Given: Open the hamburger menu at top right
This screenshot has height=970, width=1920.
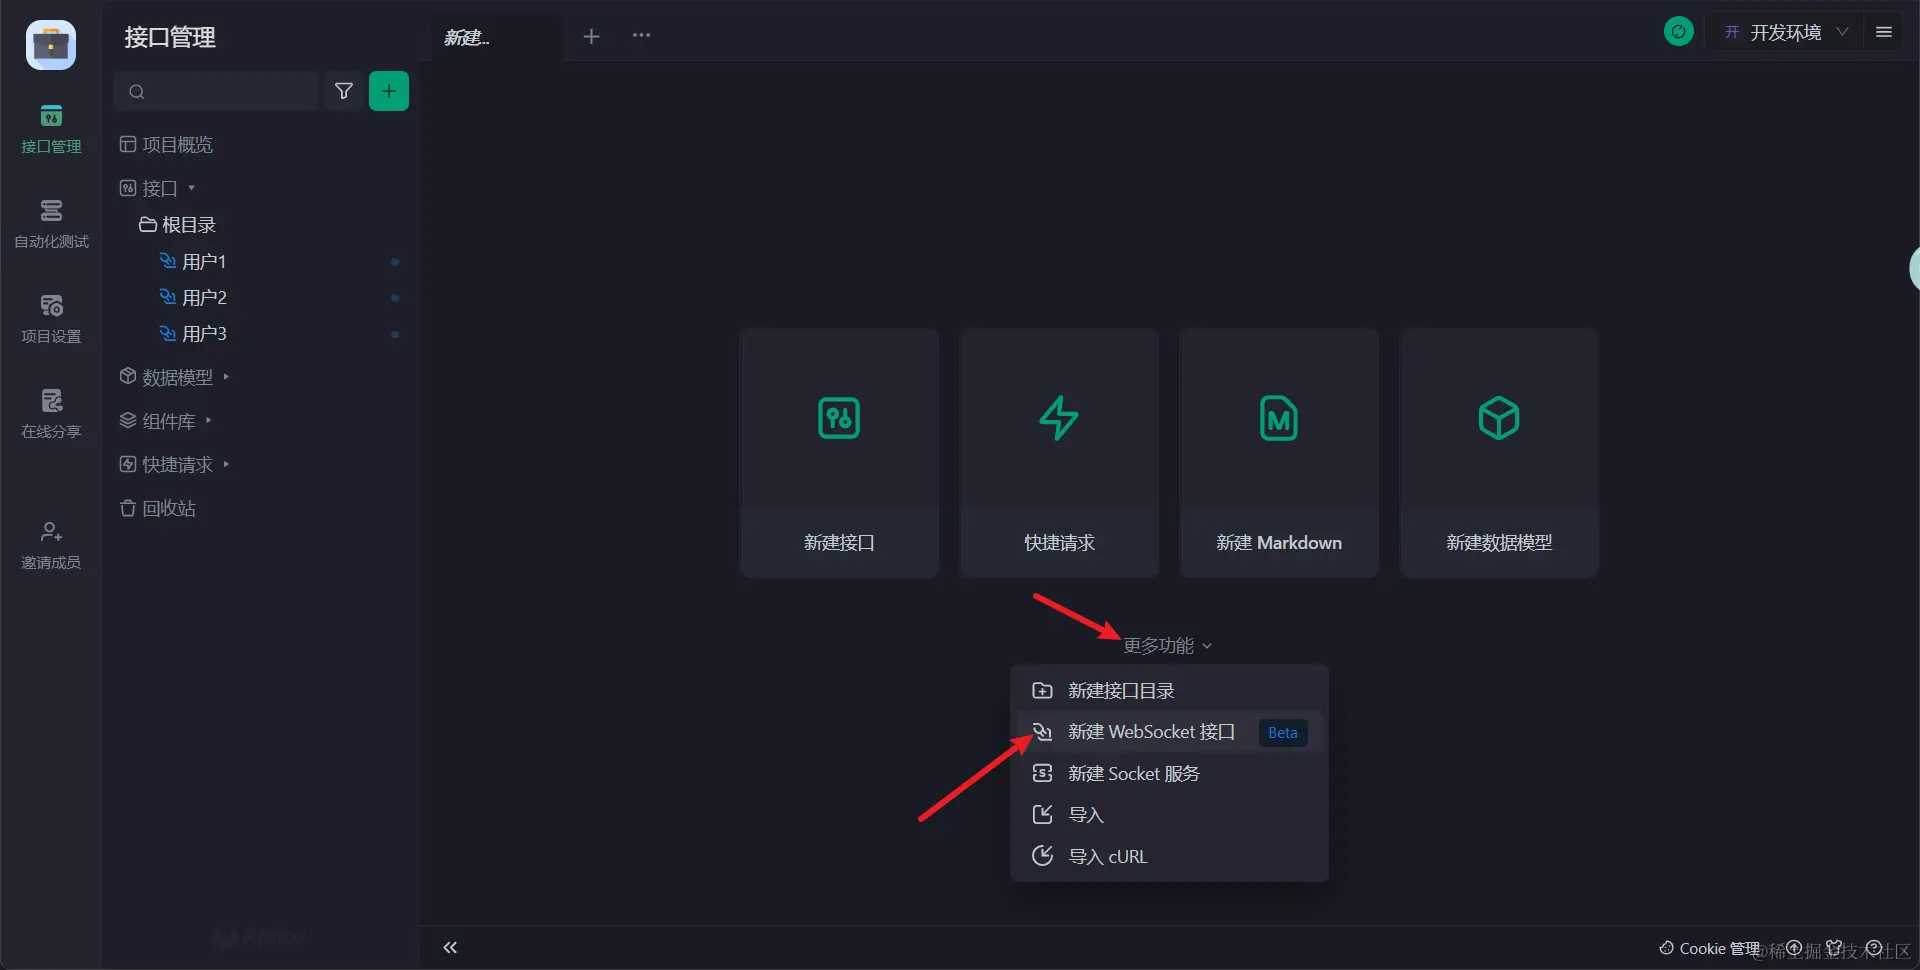Looking at the screenshot, I should pyautogui.click(x=1884, y=32).
